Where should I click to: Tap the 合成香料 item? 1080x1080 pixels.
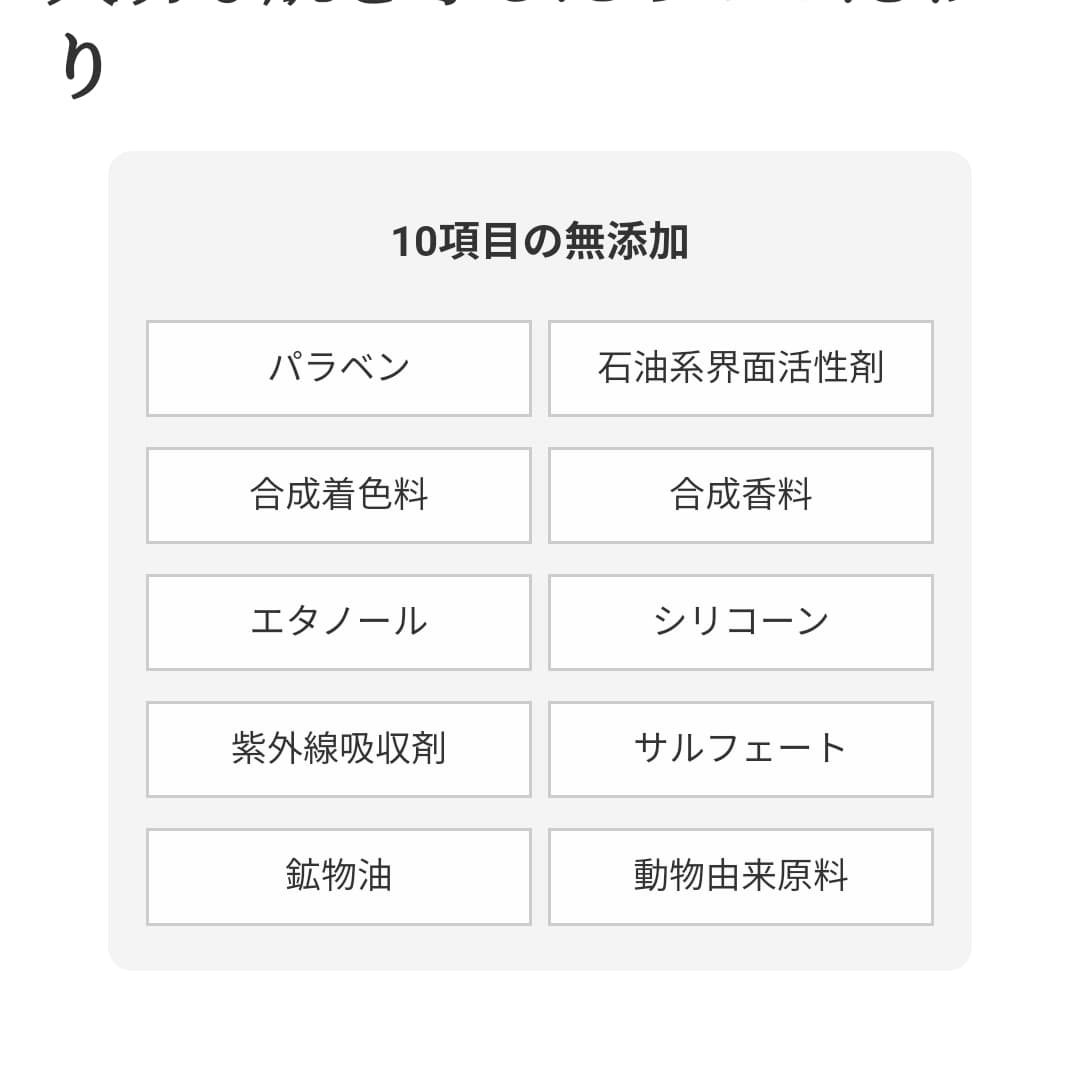[740, 495]
